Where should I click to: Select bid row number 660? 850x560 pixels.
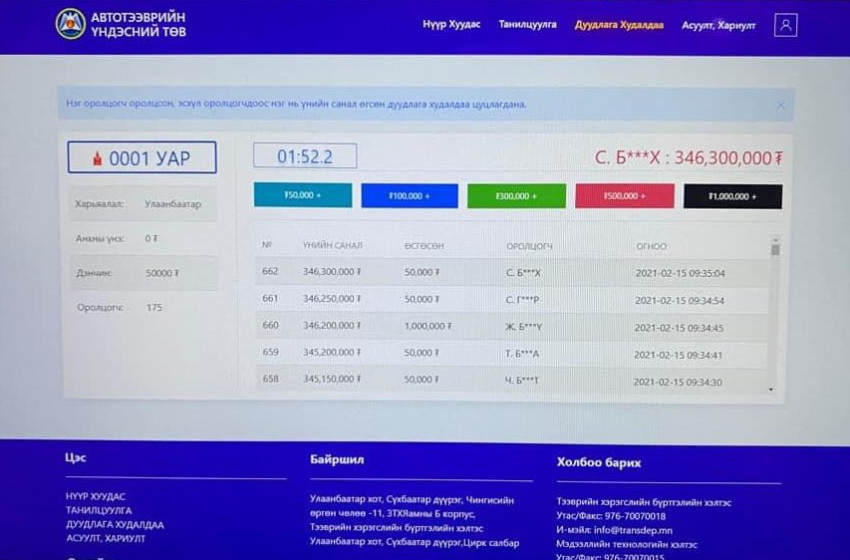coord(512,326)
